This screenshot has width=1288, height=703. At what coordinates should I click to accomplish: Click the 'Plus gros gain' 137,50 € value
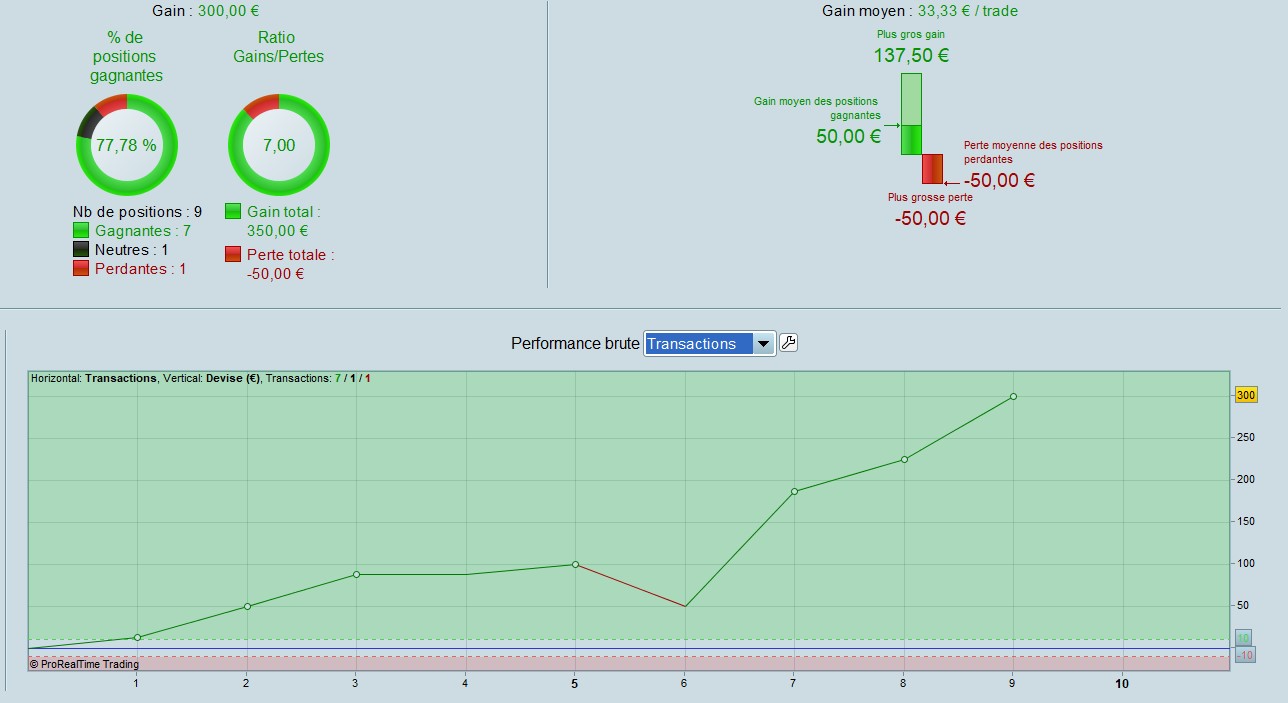coord(911,55)
